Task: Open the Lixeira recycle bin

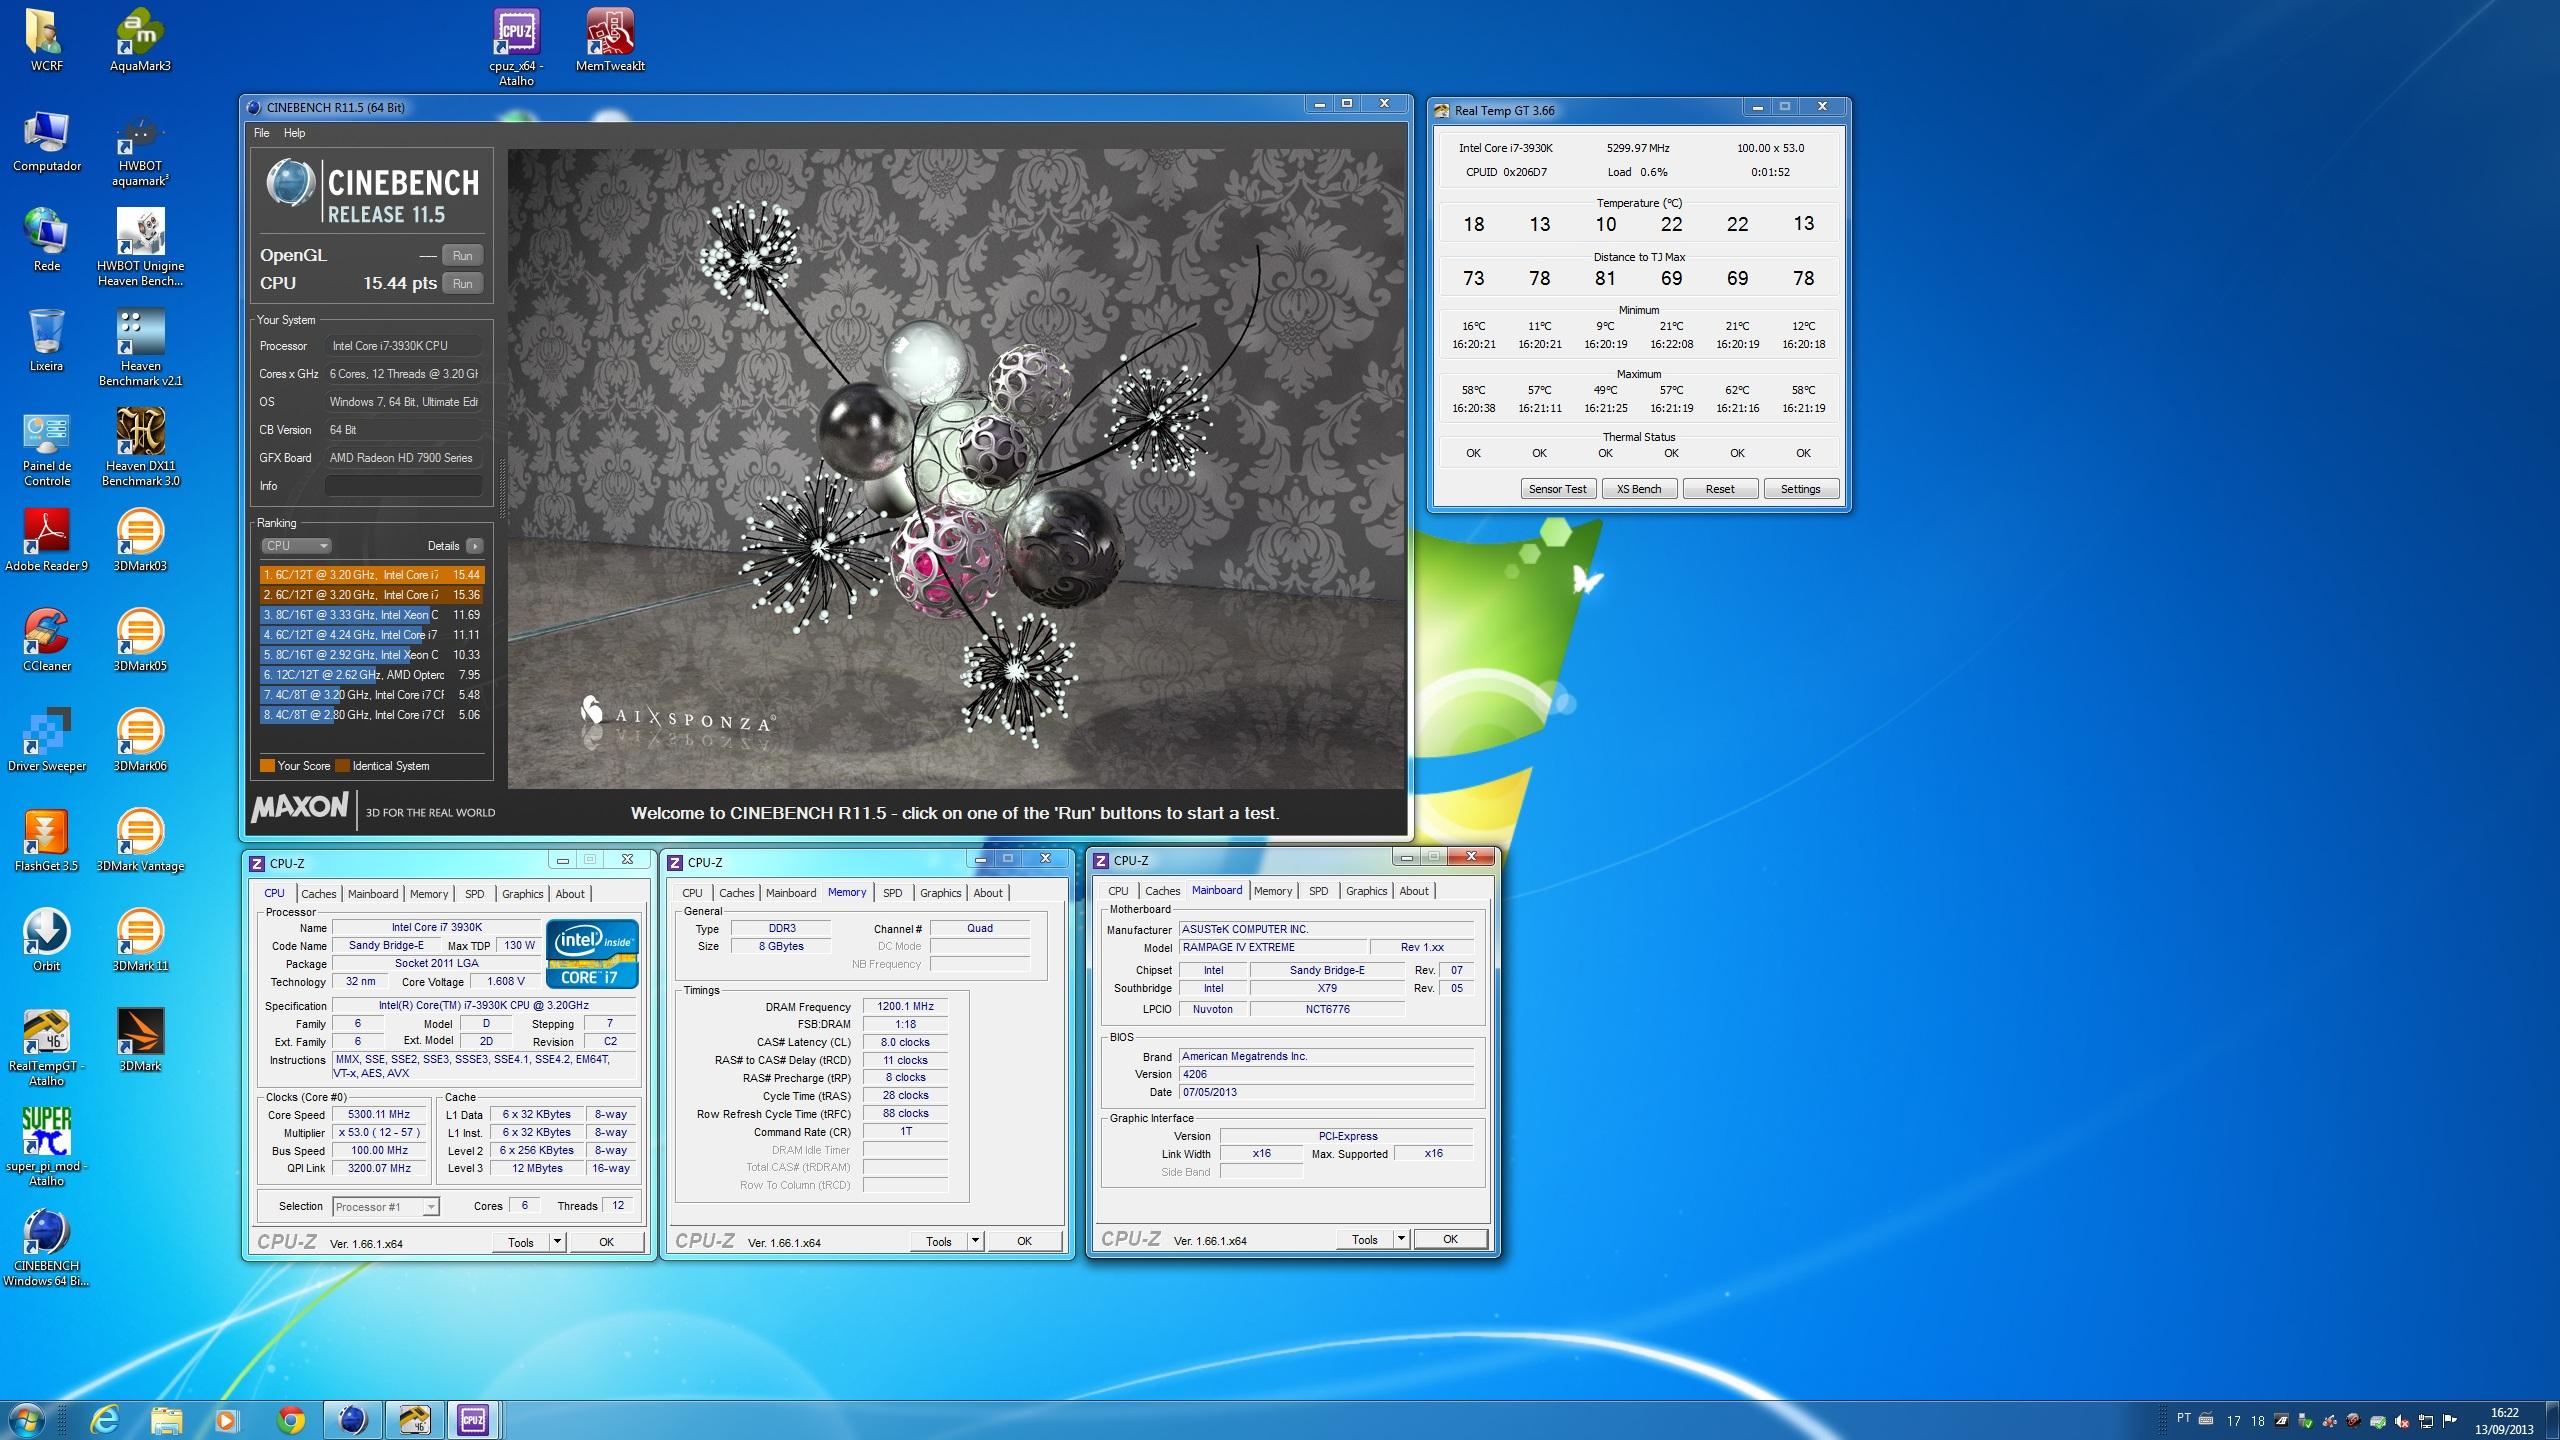Action: tap(46, 340)
